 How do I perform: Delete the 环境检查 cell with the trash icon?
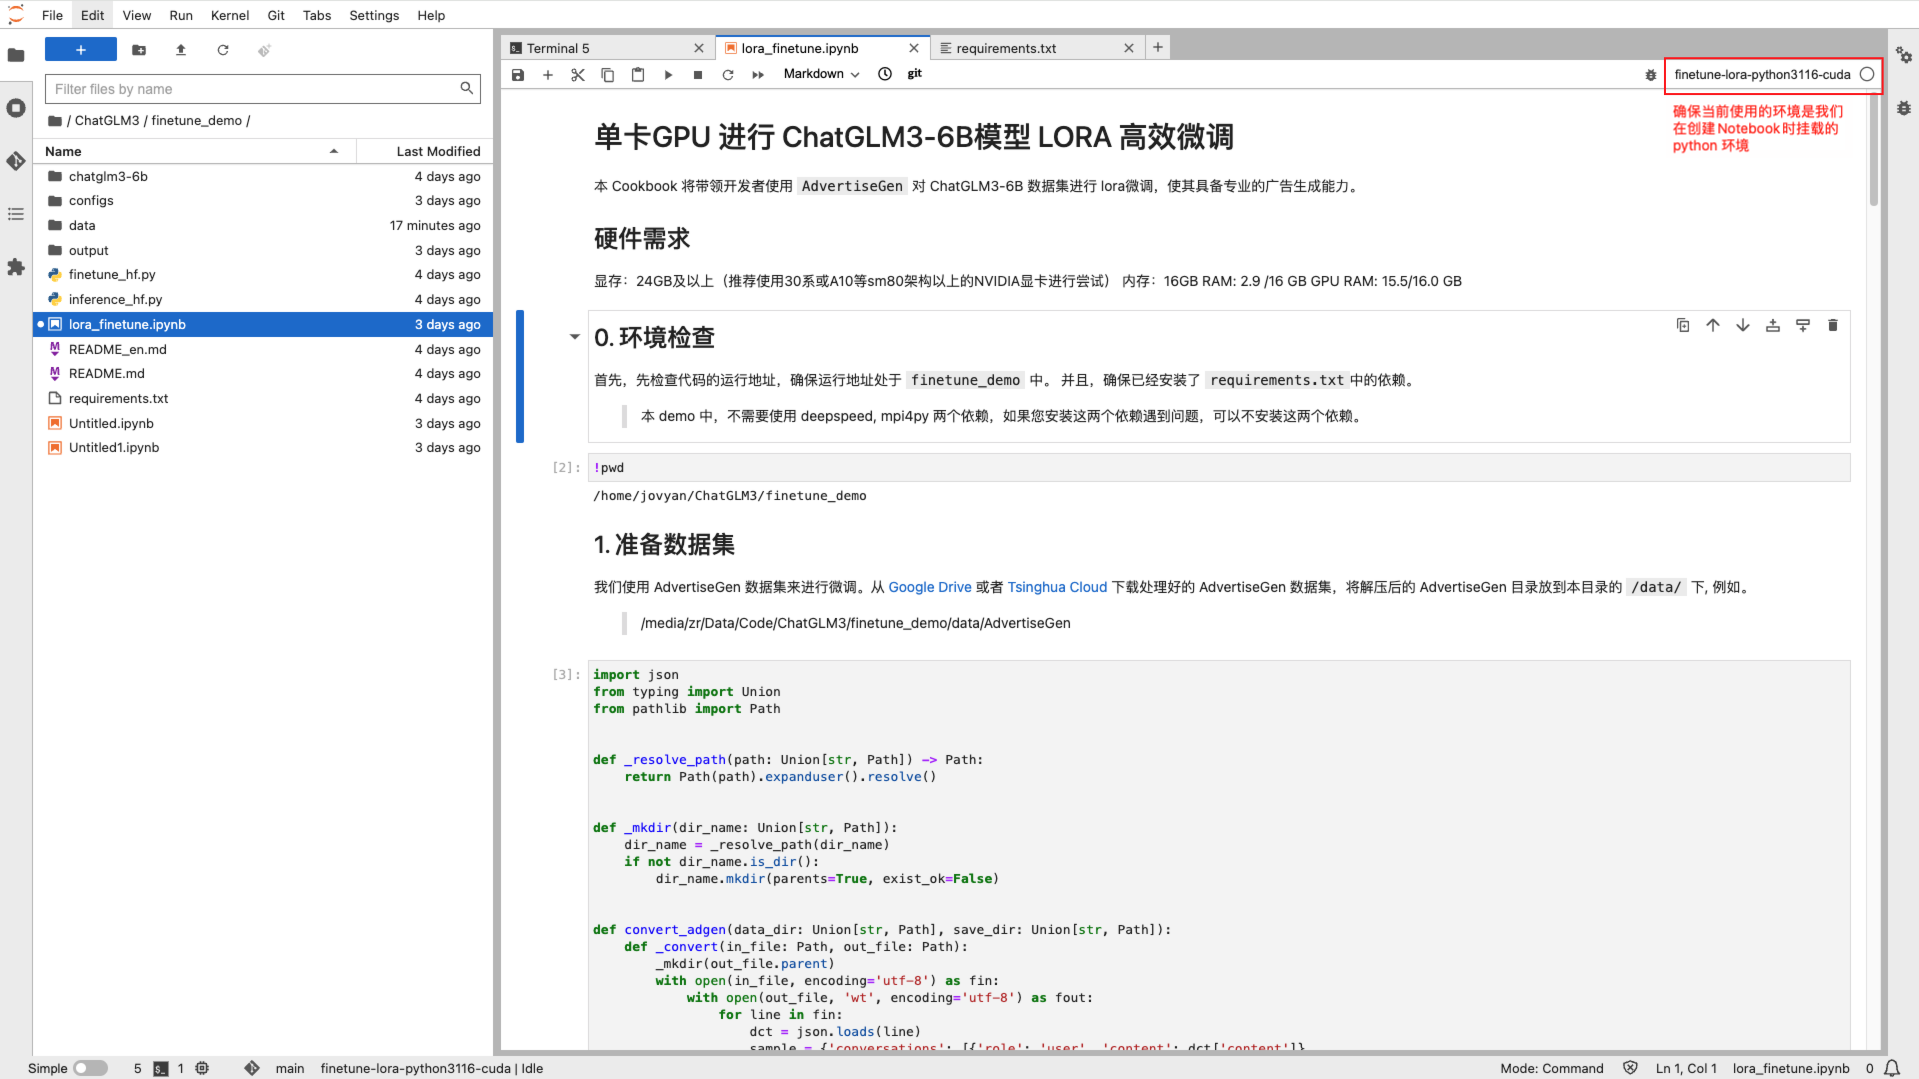click(1833, 324)
